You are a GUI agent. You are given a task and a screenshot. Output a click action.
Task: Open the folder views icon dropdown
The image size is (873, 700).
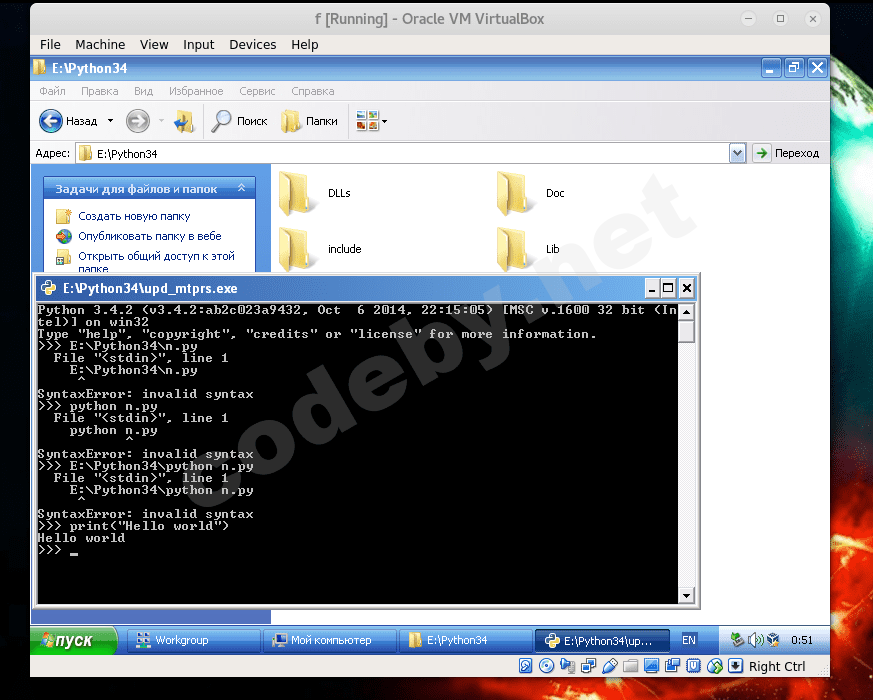pos(371,121)
